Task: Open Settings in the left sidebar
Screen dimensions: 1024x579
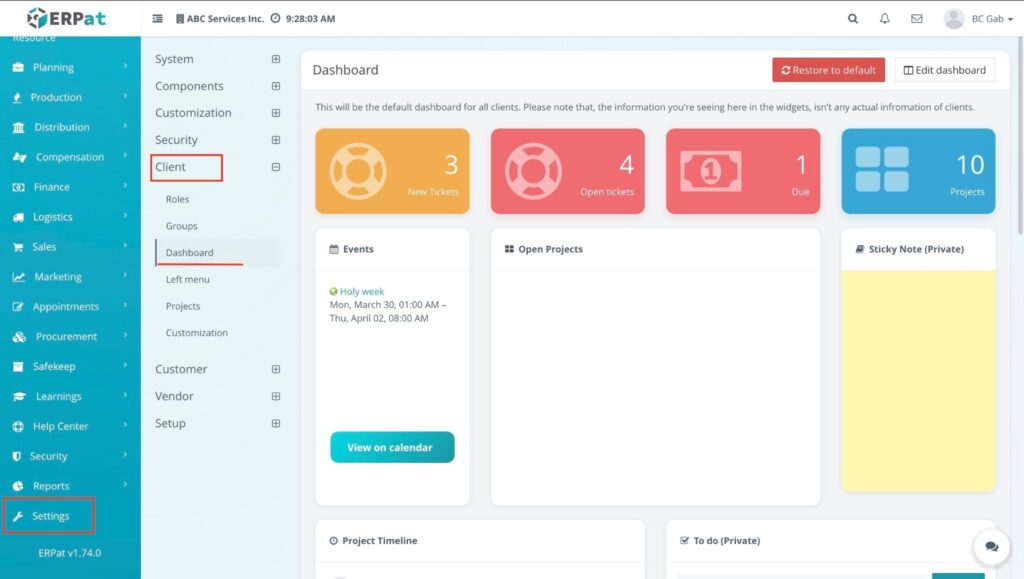Action: 50,516
